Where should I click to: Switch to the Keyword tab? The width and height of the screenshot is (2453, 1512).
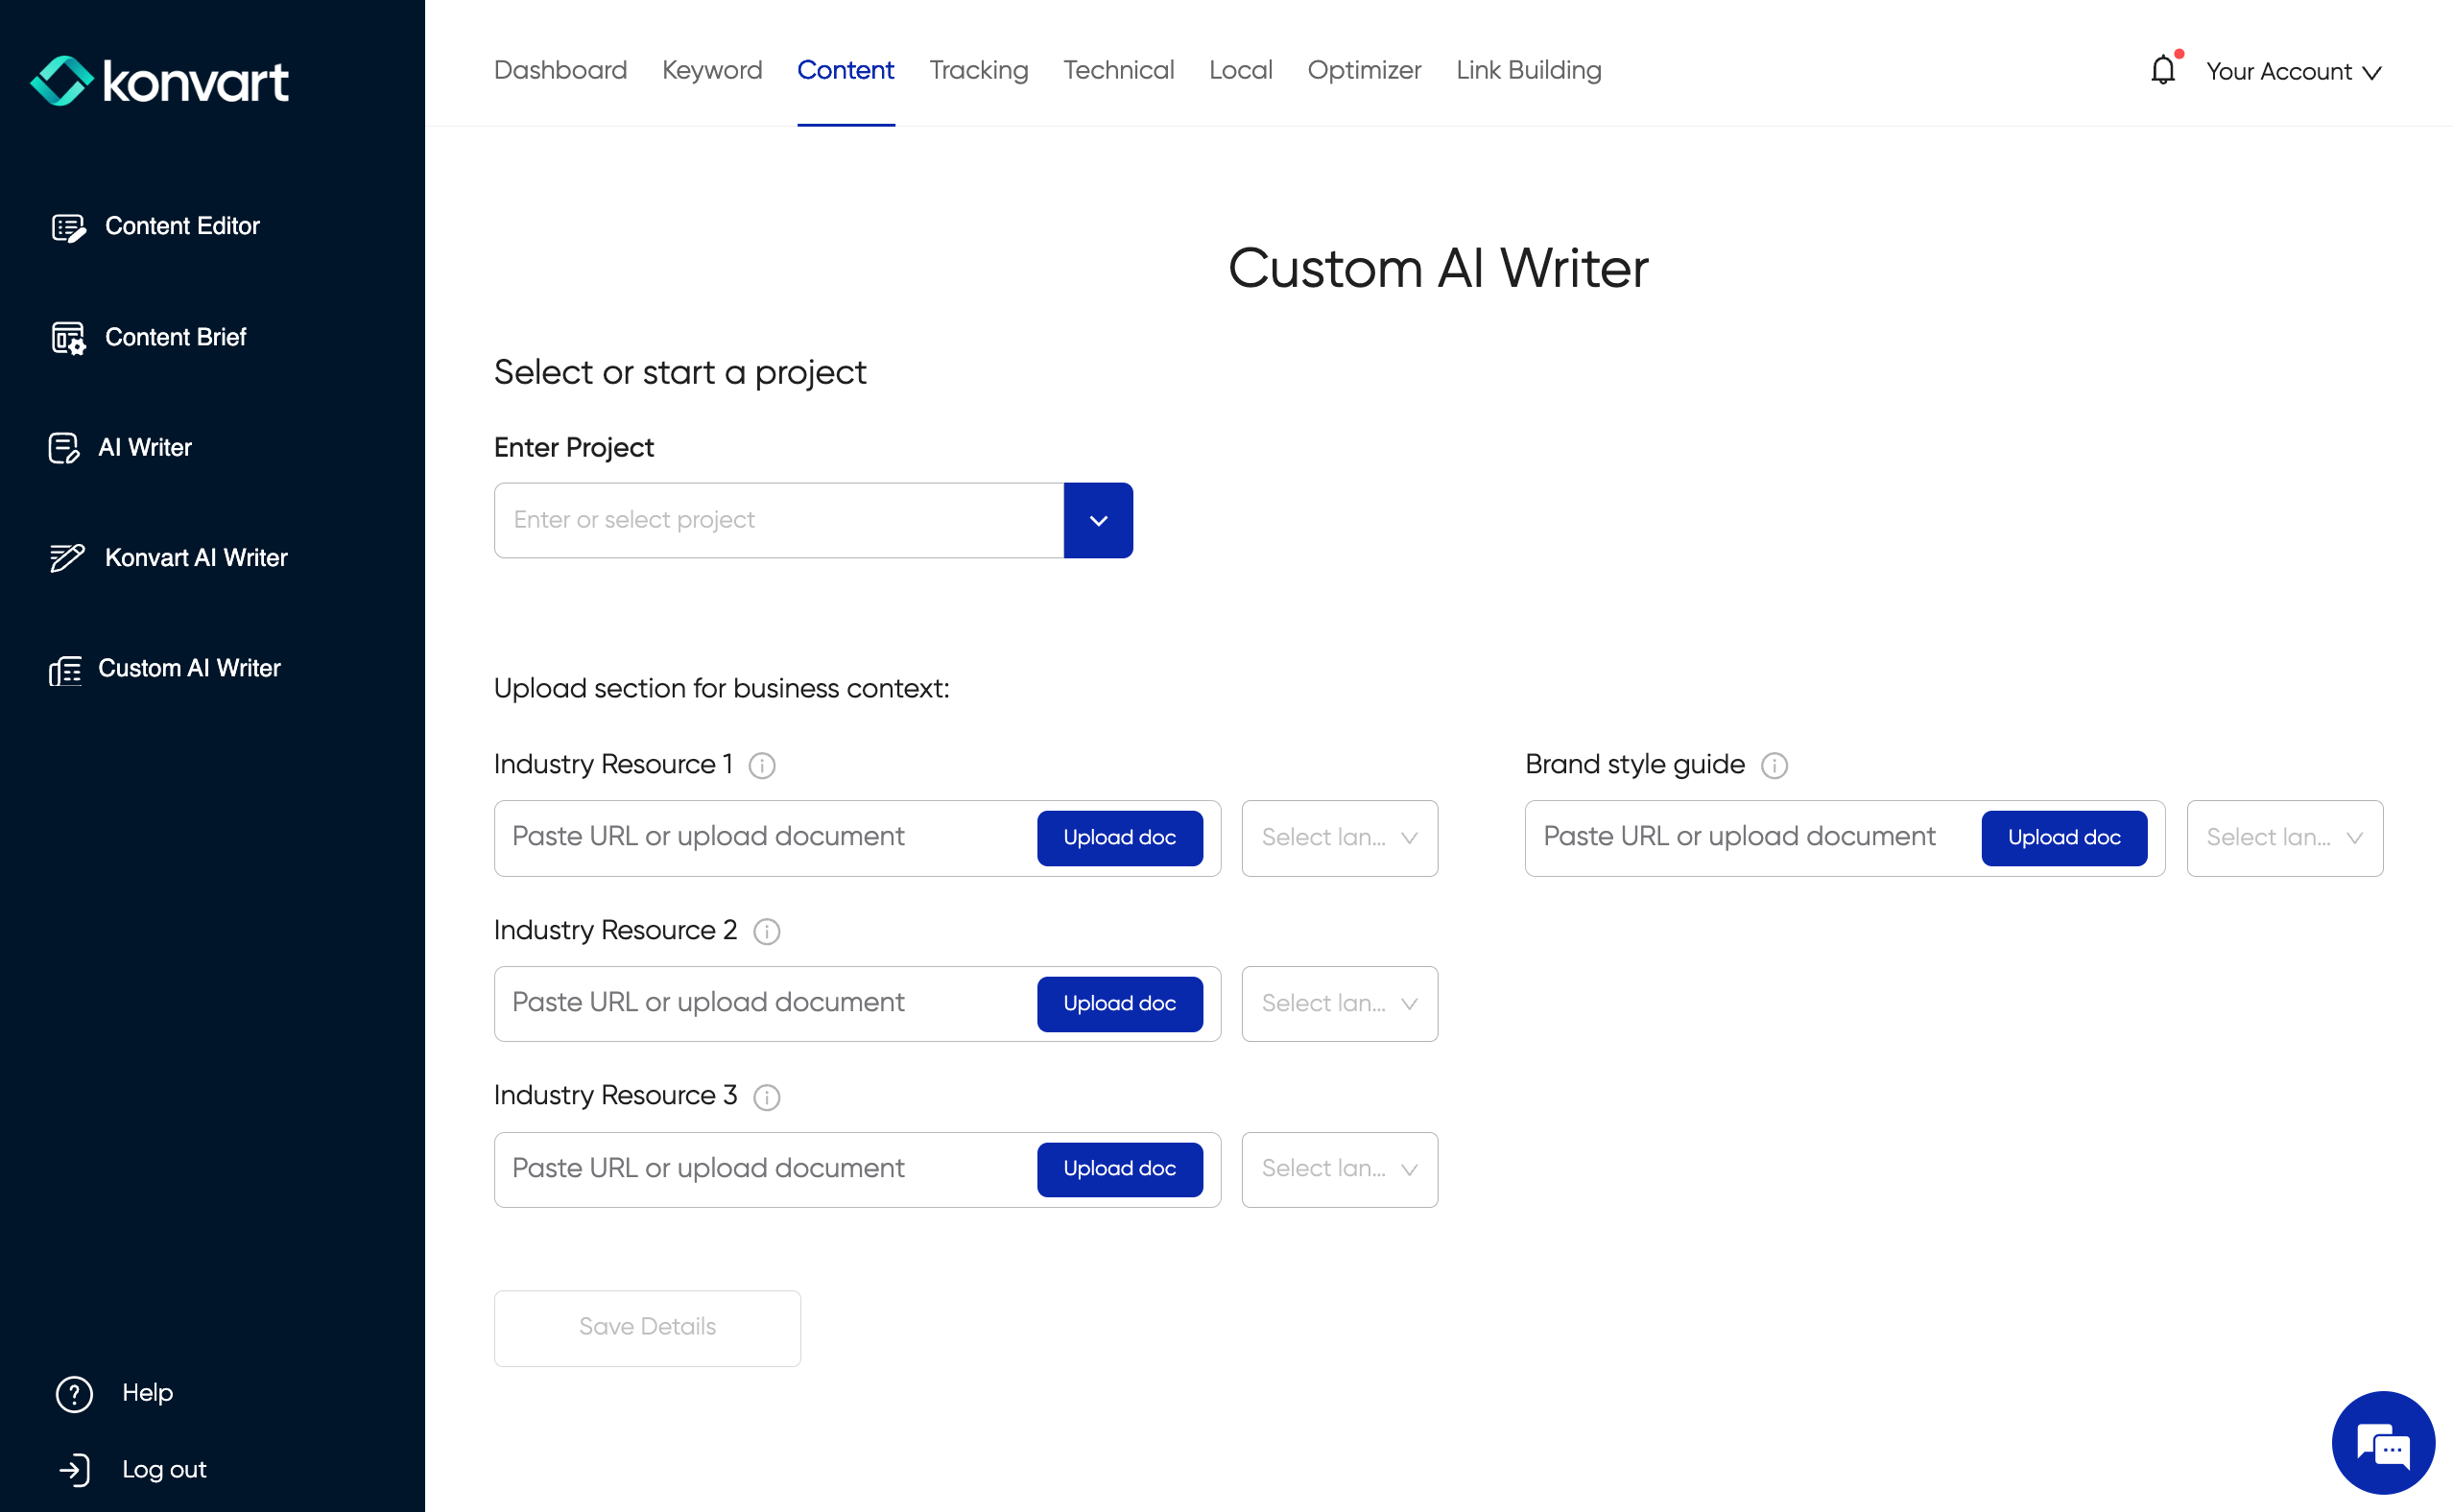pyautogui.click(x=712, y=70)
